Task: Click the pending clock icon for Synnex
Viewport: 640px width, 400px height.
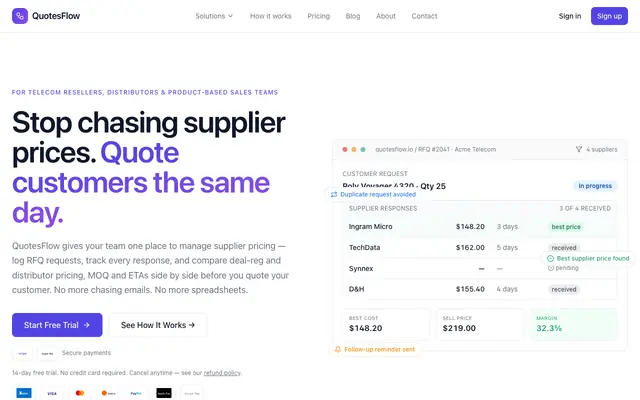Action: click(551, 268)
